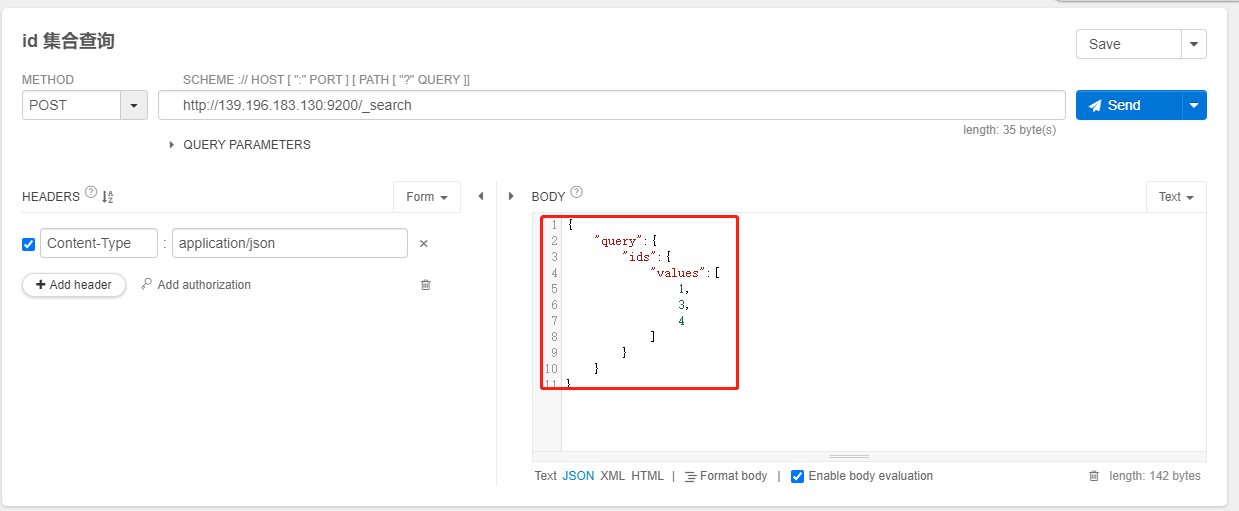
Task: Click the application/json header value field
Action: [290, 243]
